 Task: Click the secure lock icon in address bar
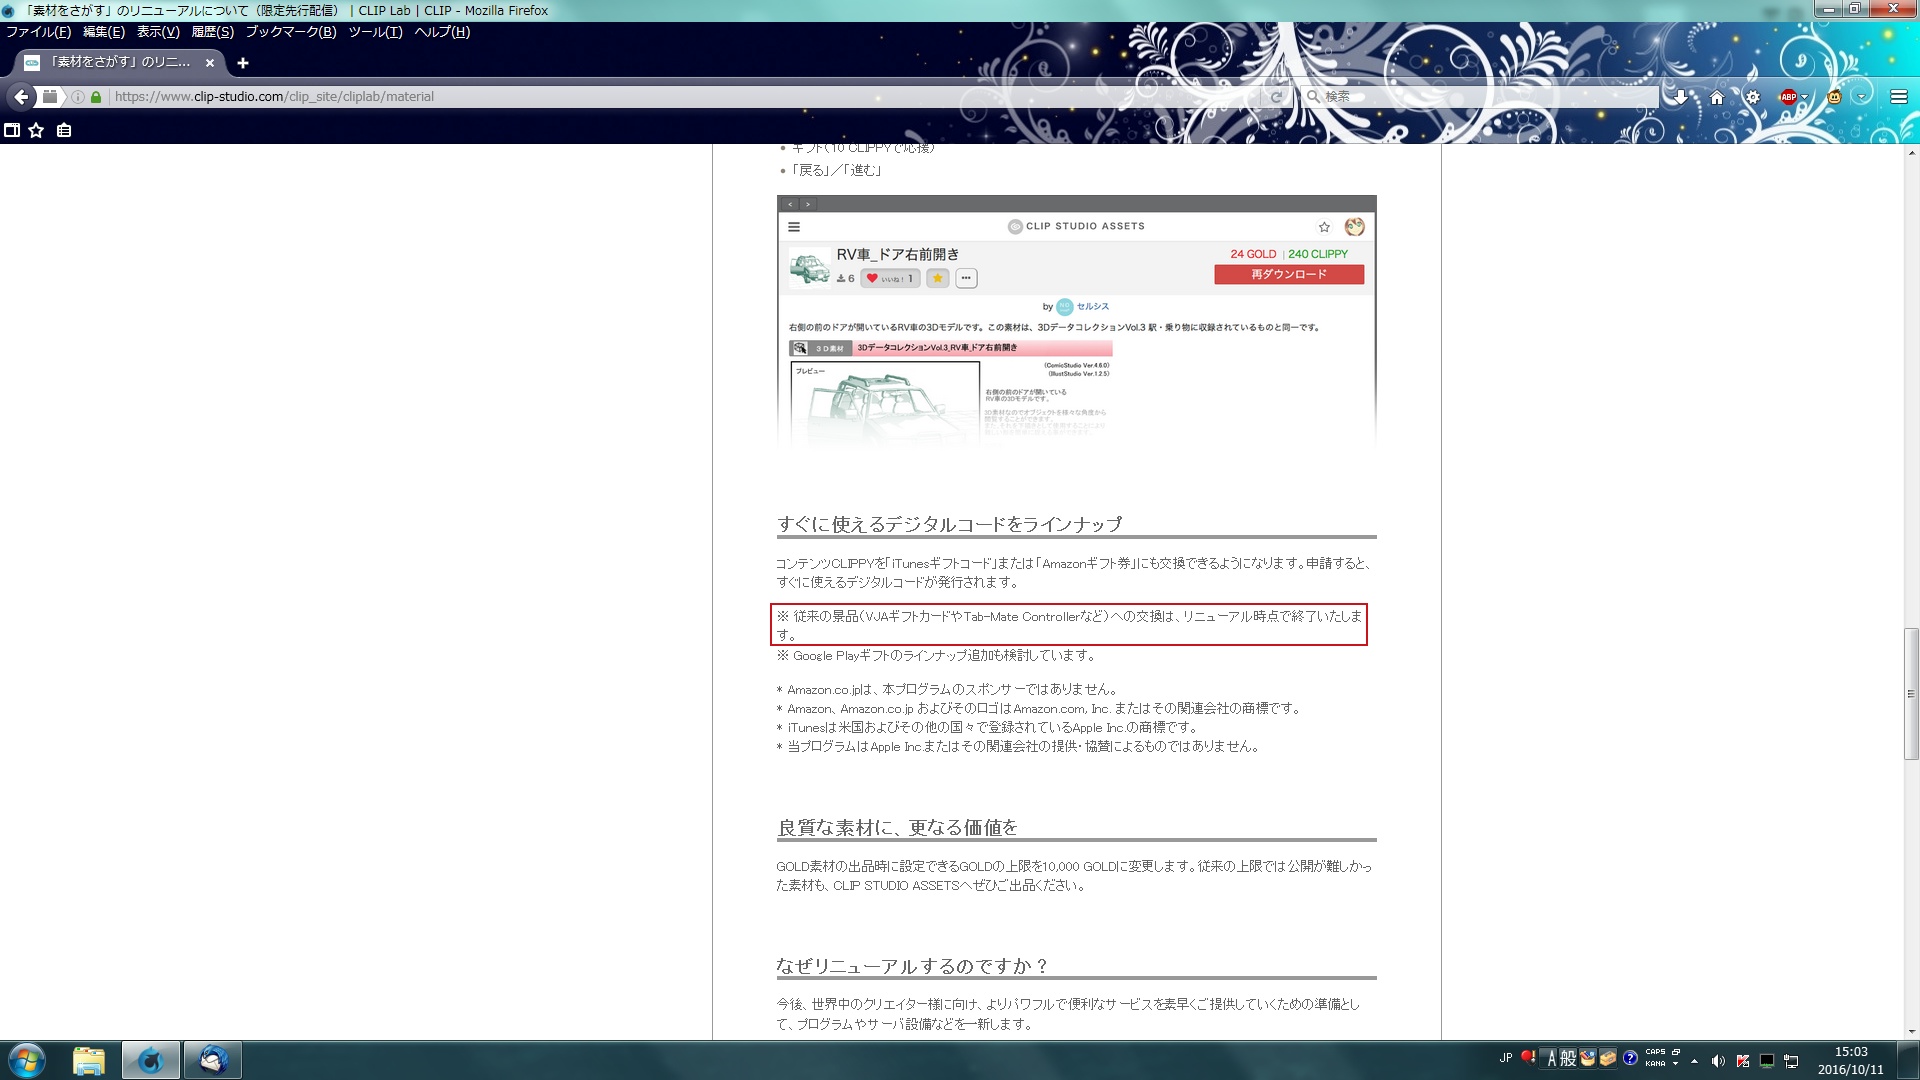(x=96, y=97)
